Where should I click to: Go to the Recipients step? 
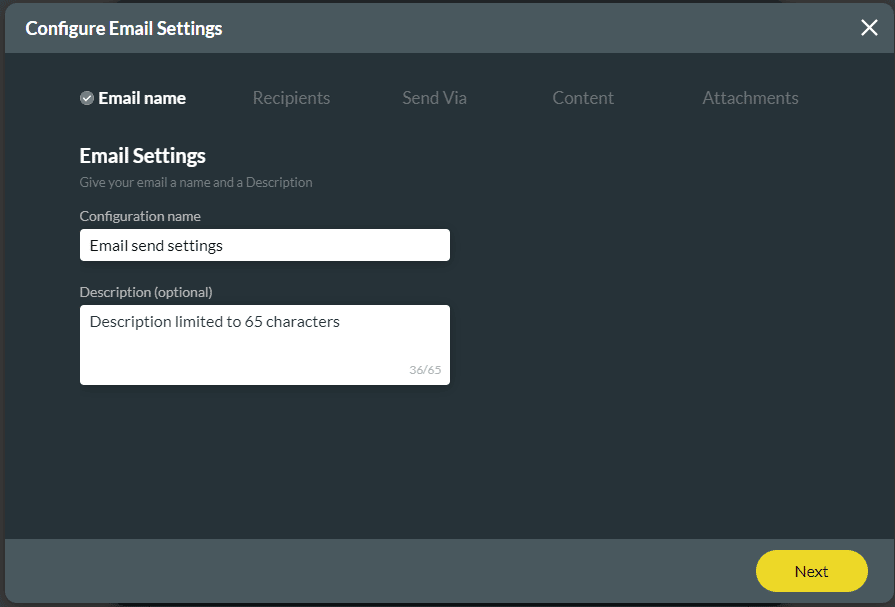[x=291, y=98]
